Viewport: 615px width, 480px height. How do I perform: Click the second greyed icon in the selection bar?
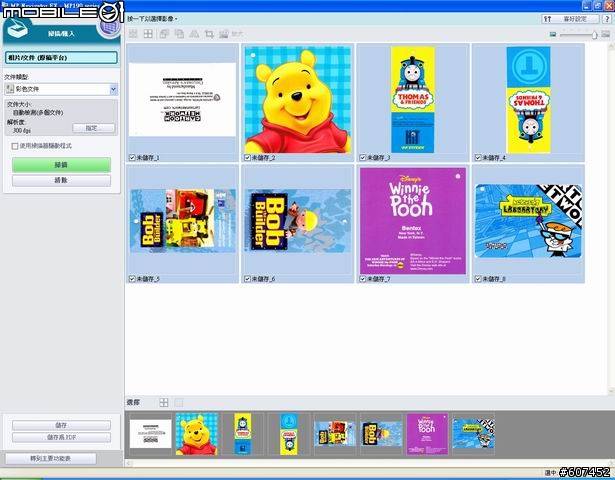179,402
